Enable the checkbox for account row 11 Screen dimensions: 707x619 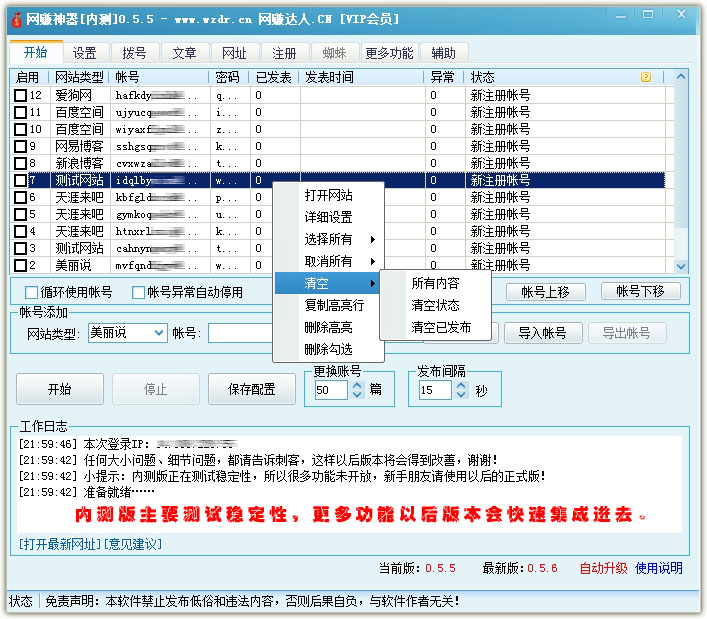20,112
